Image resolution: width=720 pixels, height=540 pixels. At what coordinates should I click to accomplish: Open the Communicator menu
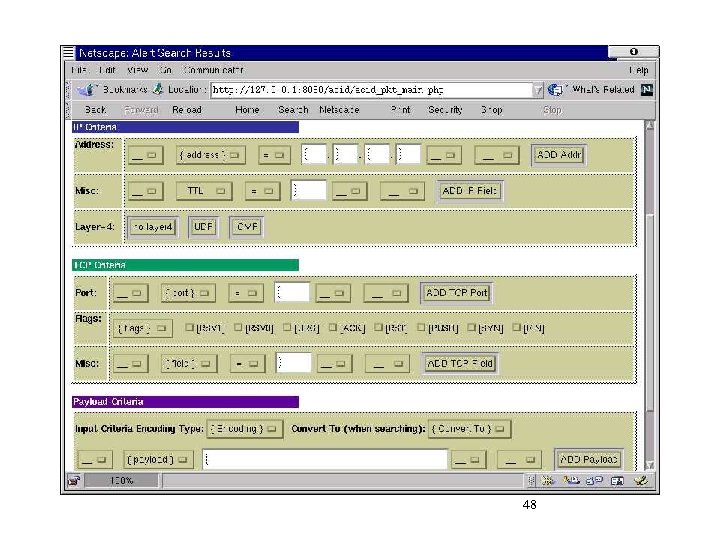coord(213,70)
